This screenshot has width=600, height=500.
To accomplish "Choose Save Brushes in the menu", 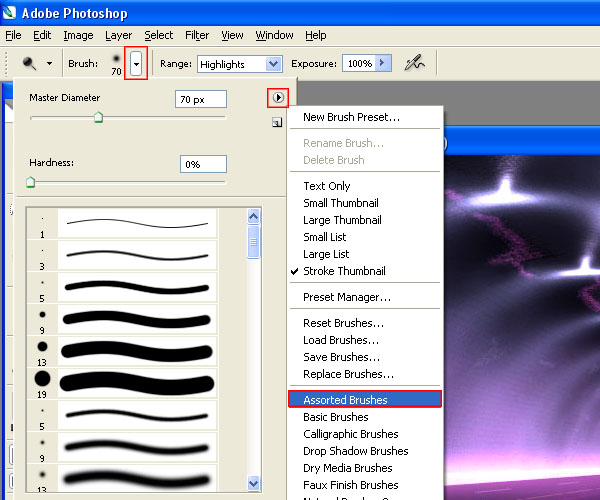I will [x=365, y=357].
